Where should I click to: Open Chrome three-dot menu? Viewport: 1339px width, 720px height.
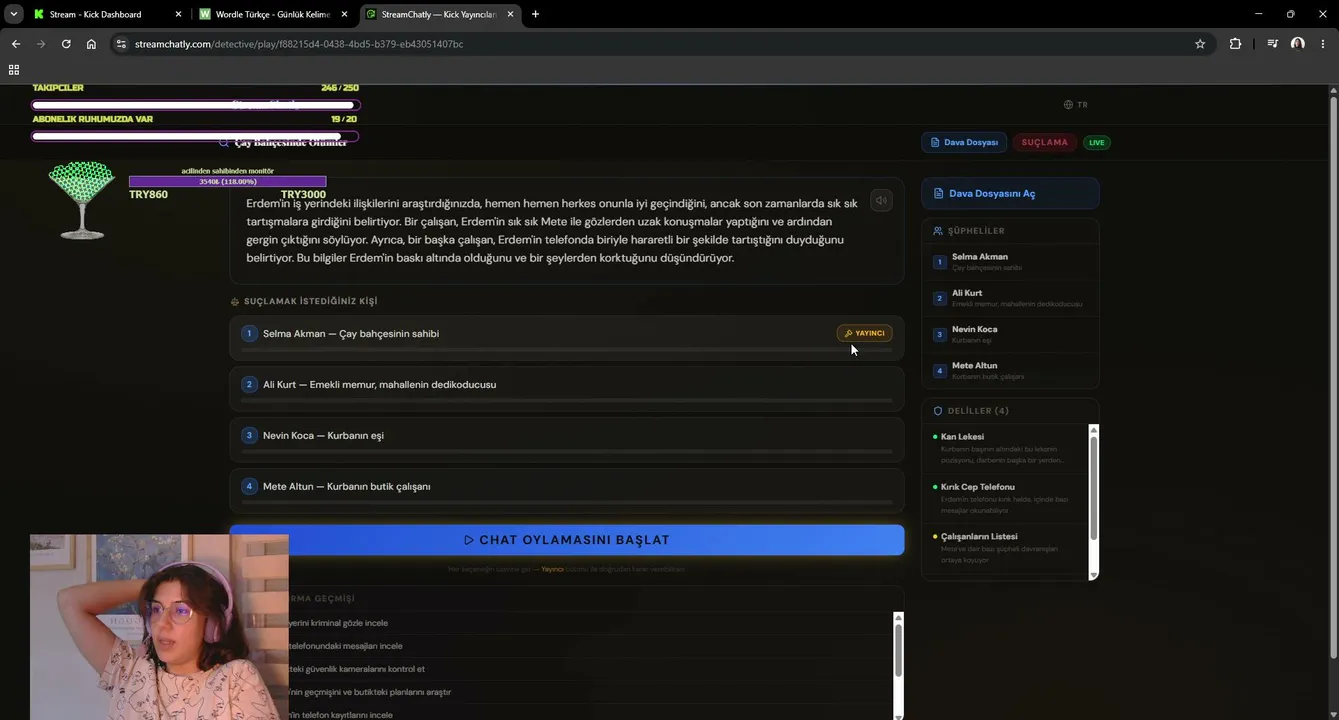(1323, 44)
